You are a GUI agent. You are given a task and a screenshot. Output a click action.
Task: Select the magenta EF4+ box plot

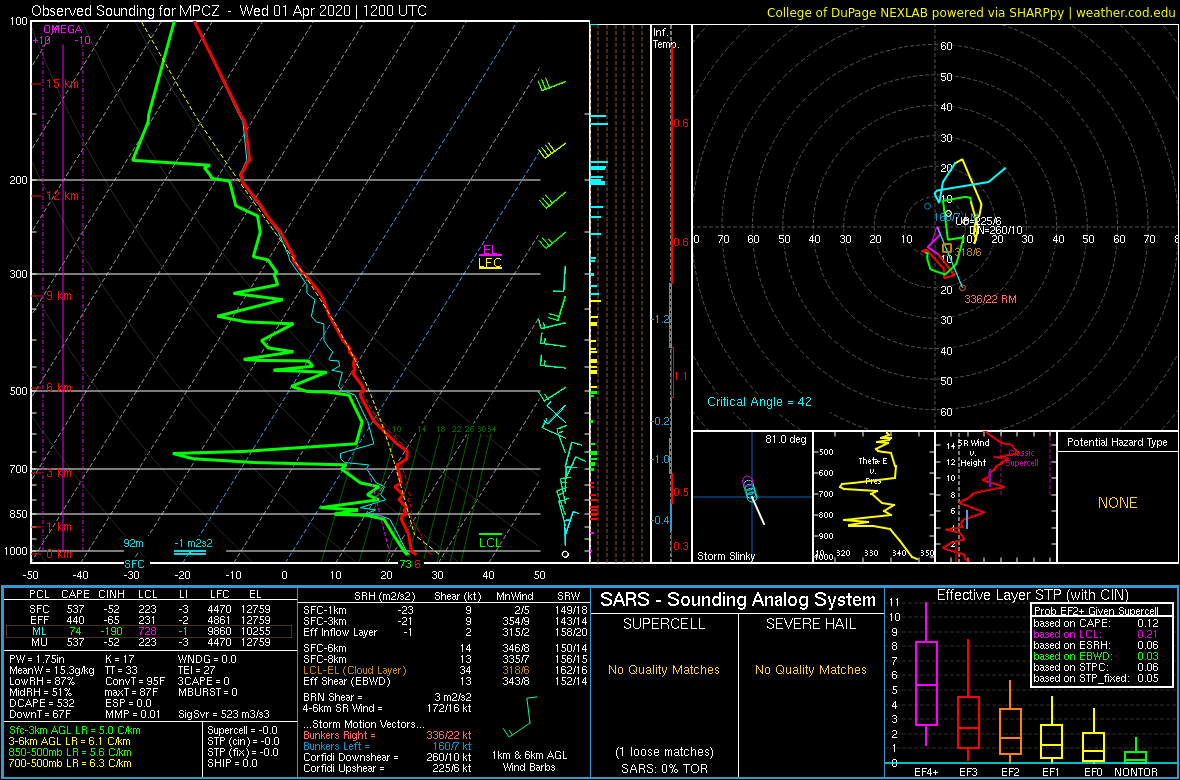925,683
